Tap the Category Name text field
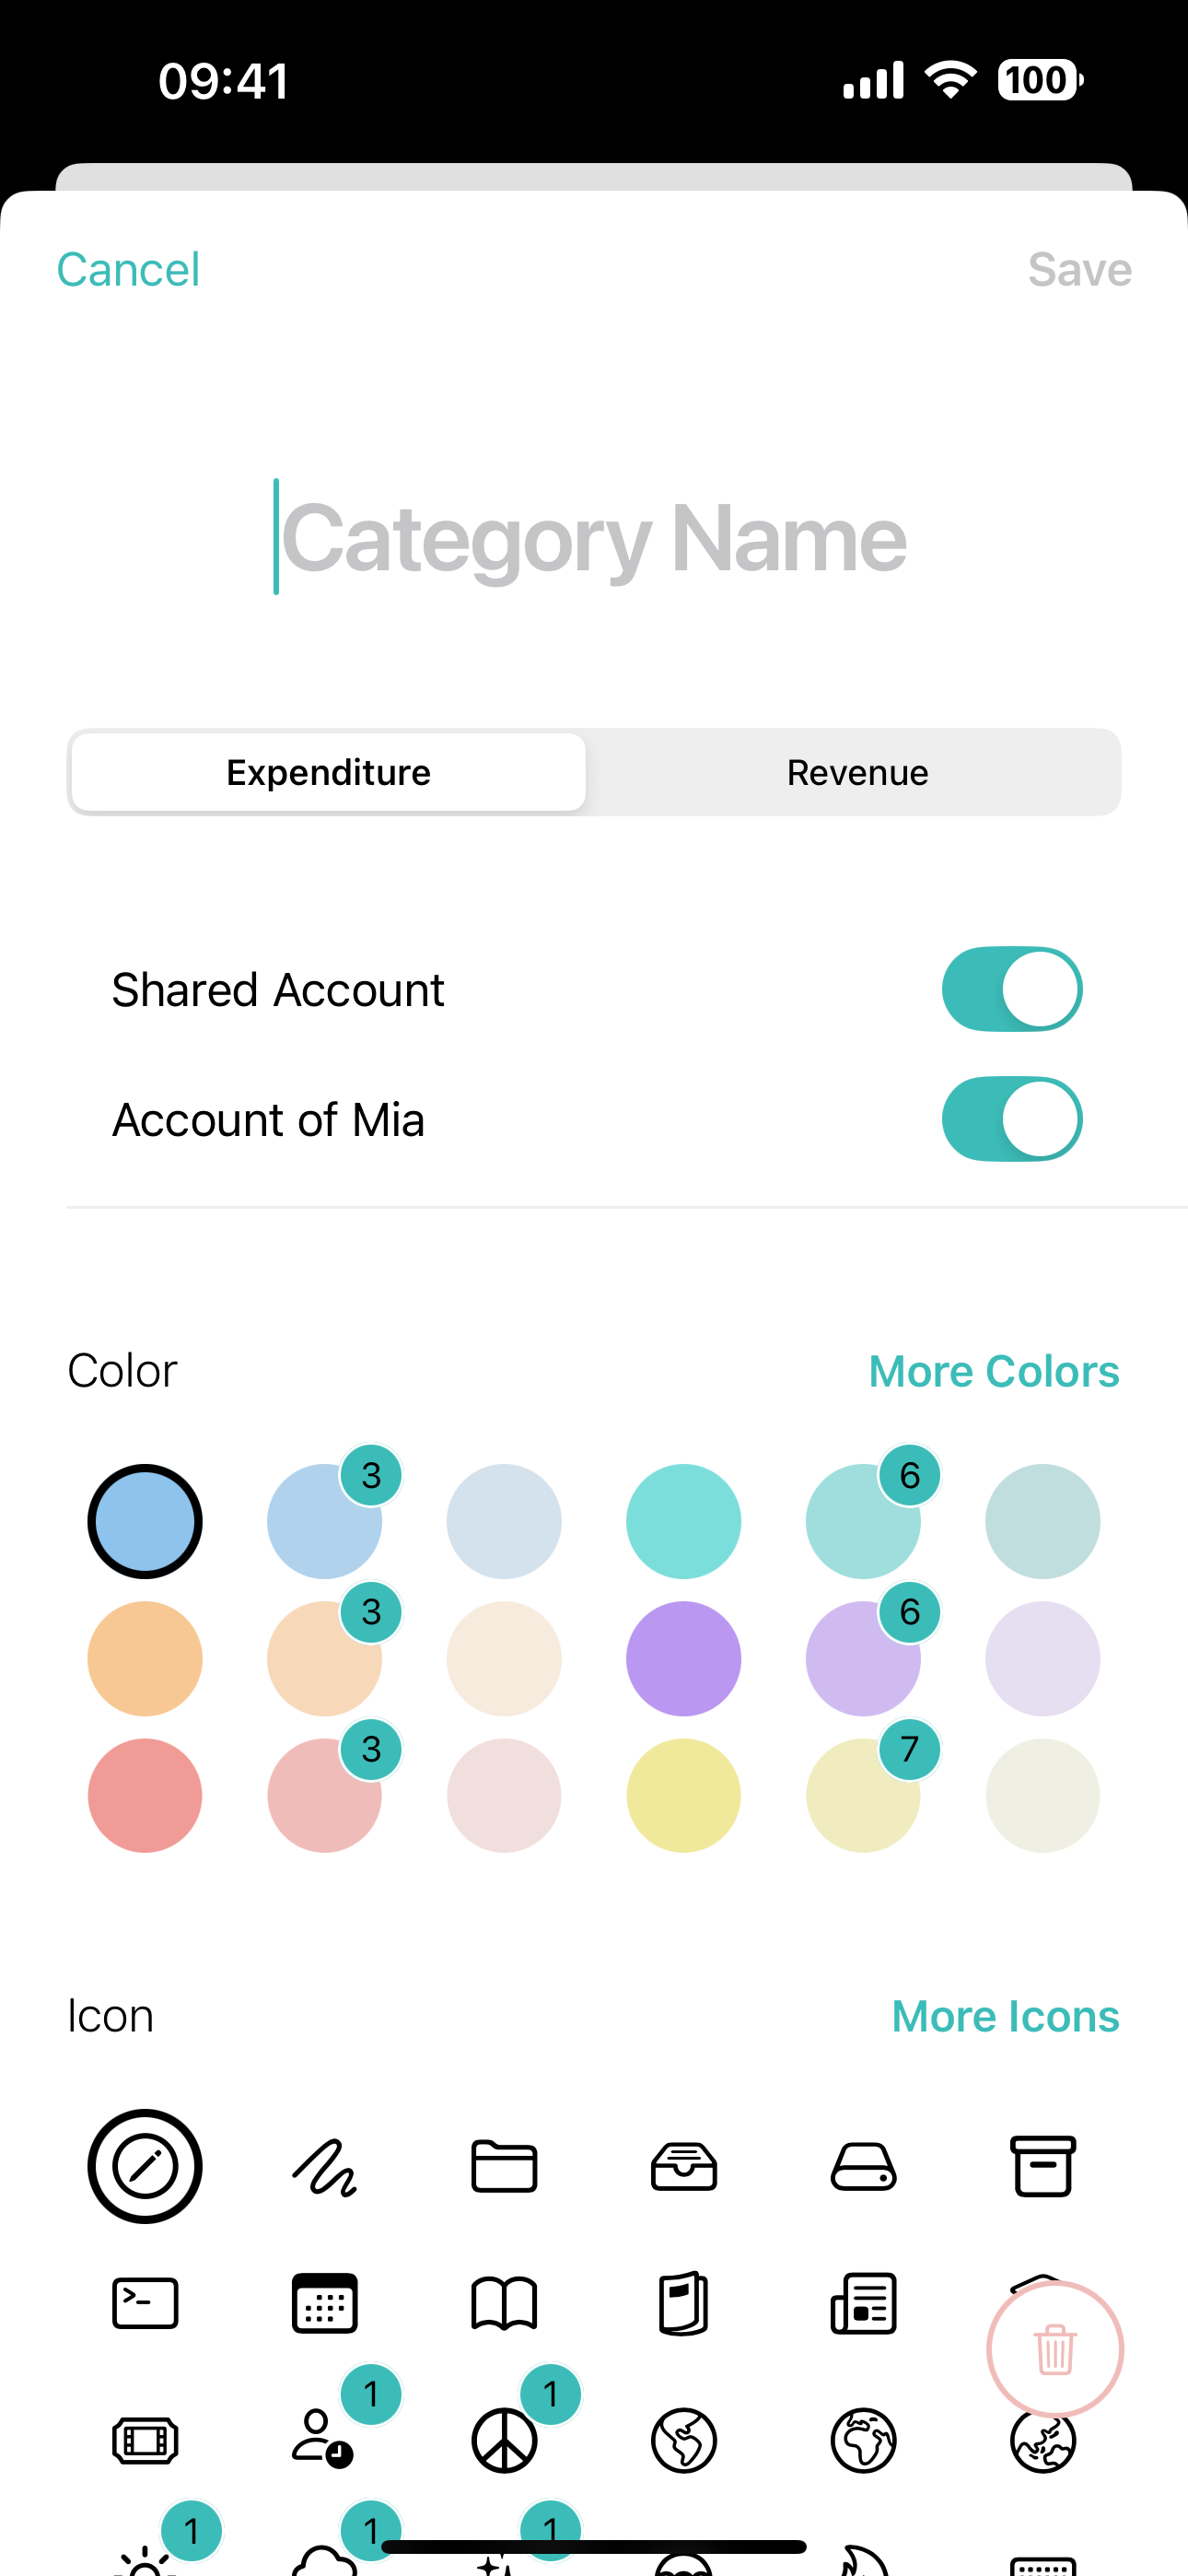1188x2576 pixels. pos(594,538)
